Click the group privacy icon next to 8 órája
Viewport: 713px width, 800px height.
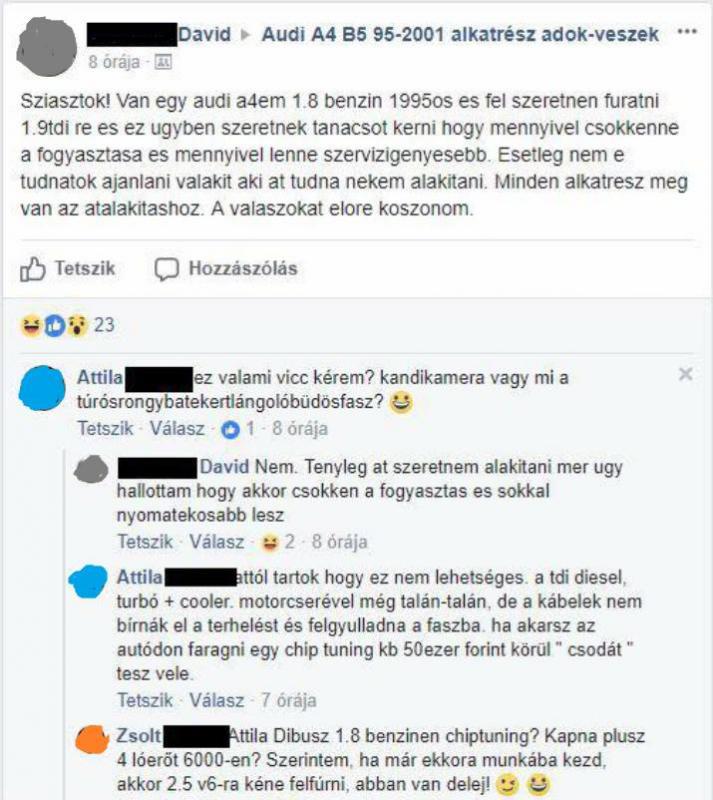[163, 62]
